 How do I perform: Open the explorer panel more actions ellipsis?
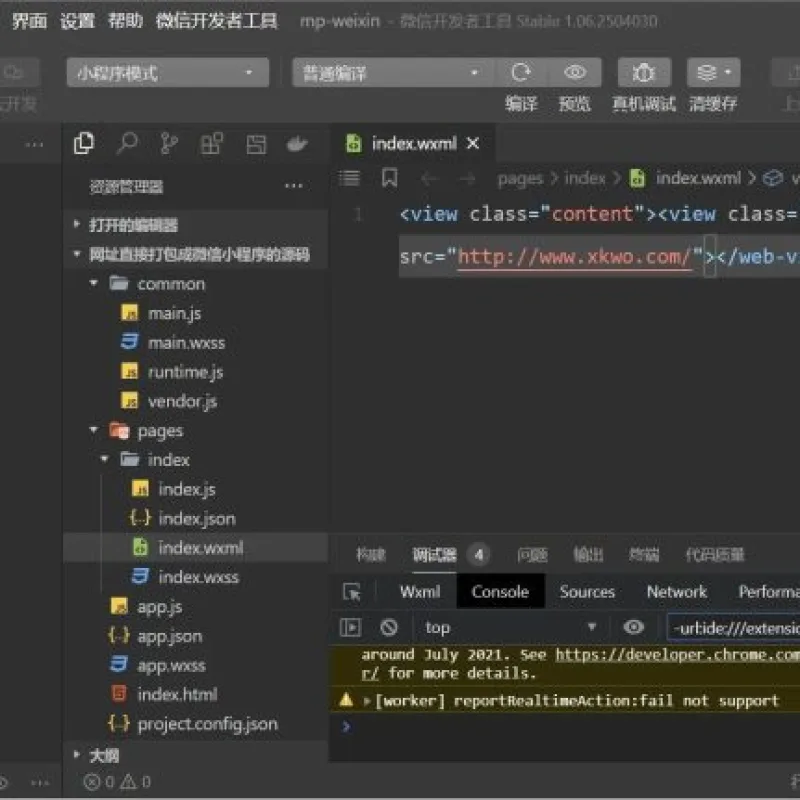293,186
